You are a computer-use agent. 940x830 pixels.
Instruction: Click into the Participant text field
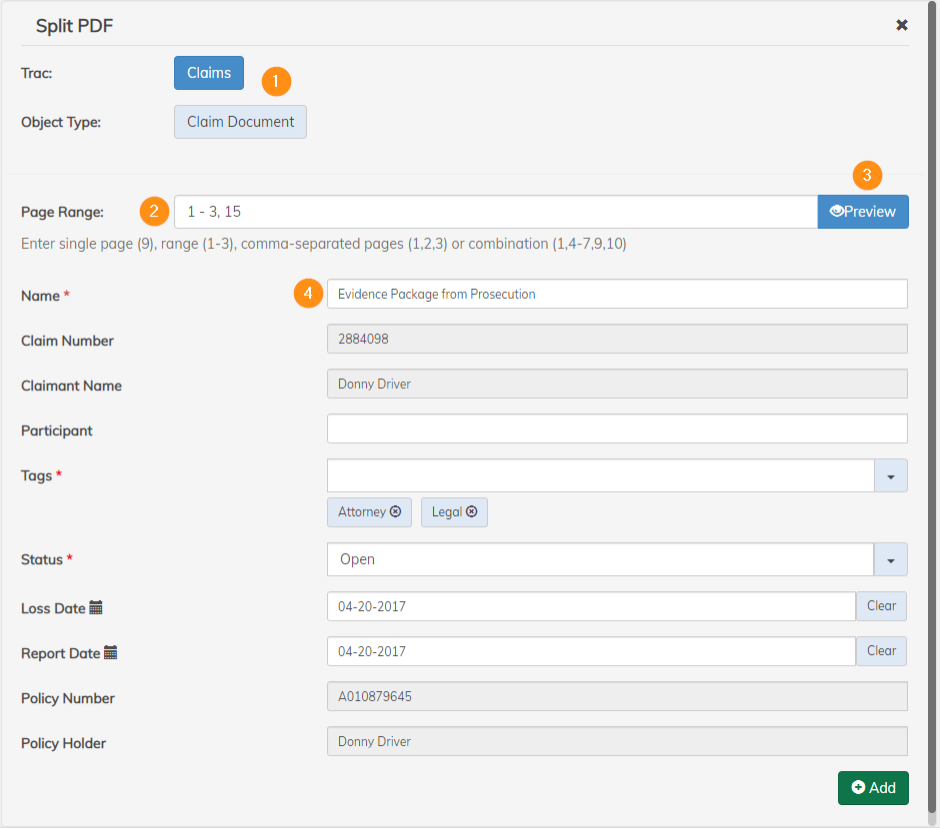(x=617, y=429)
